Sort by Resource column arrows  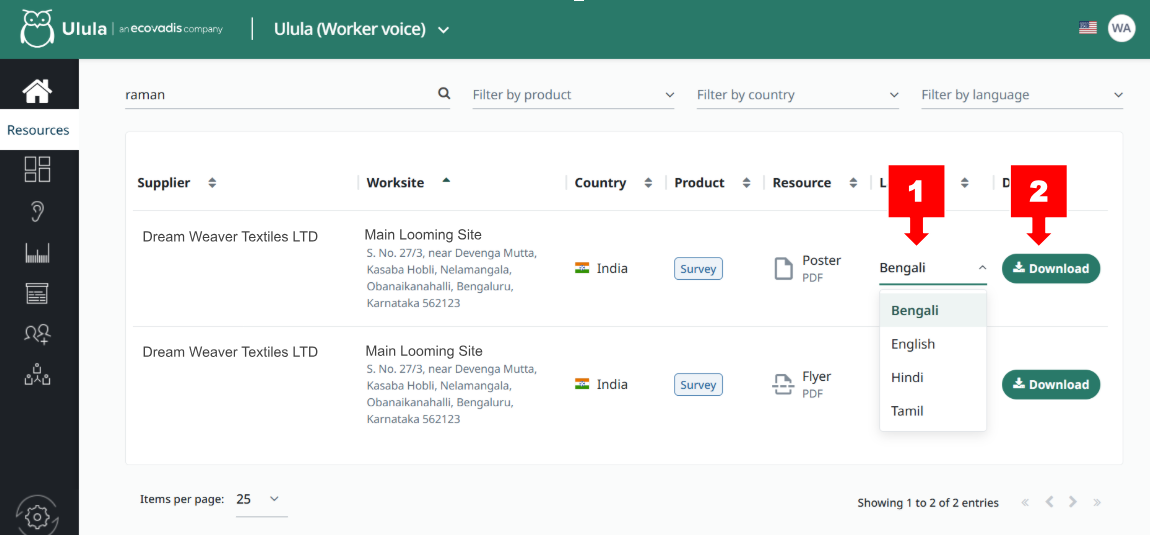854,183
